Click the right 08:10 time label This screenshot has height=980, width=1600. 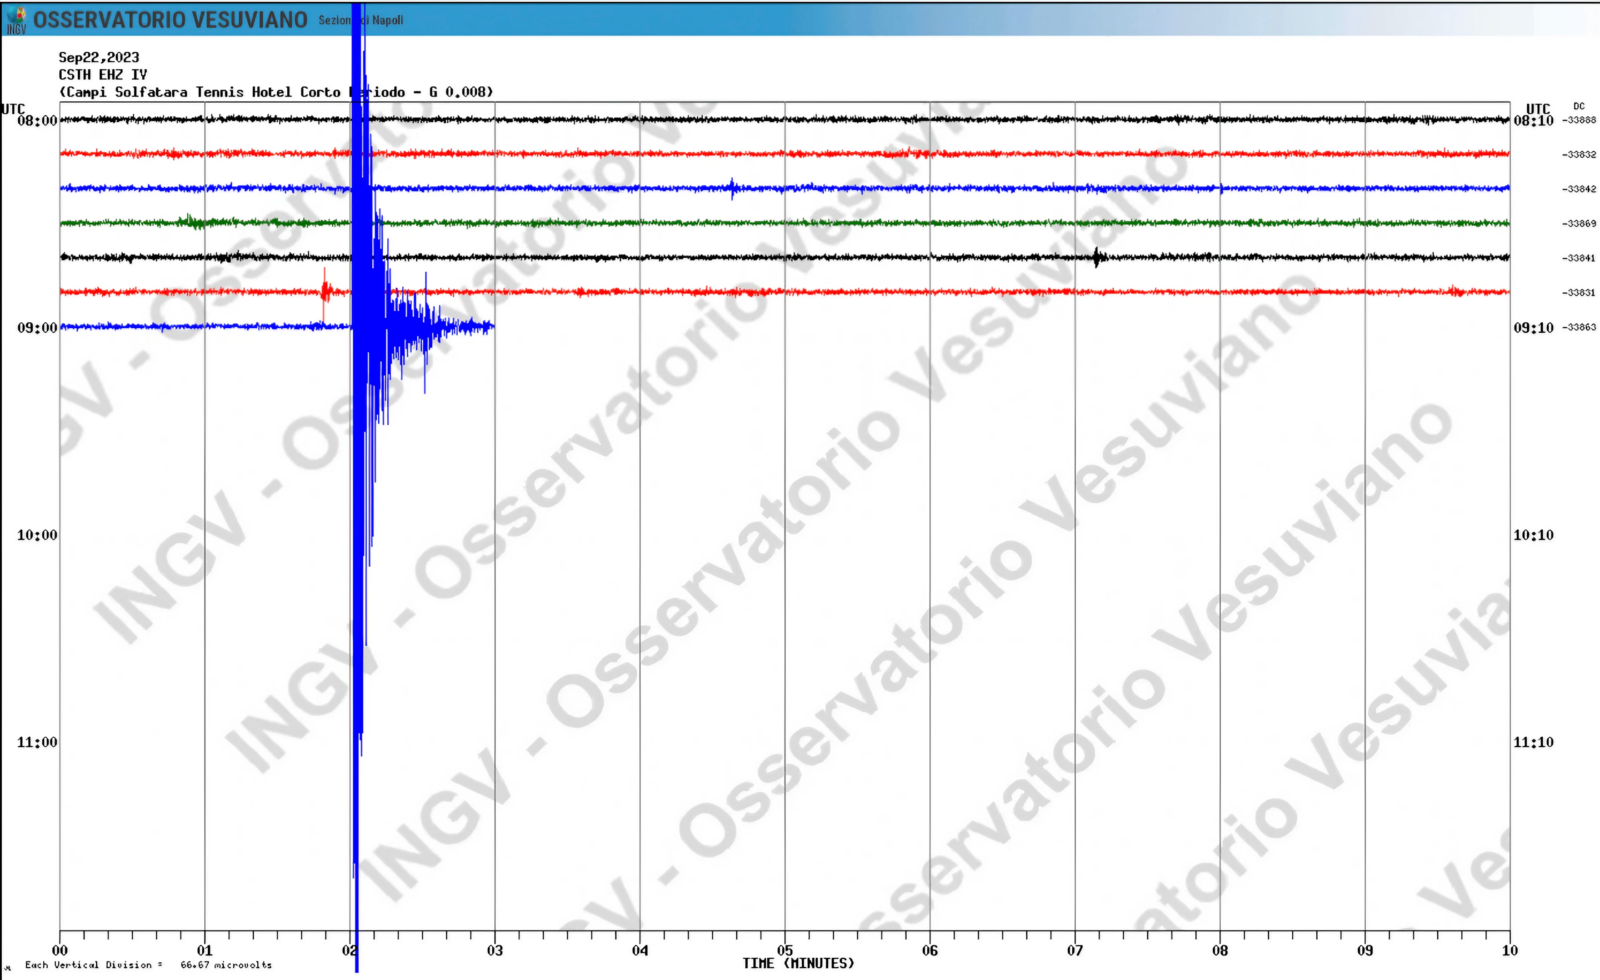point(1533,121)
